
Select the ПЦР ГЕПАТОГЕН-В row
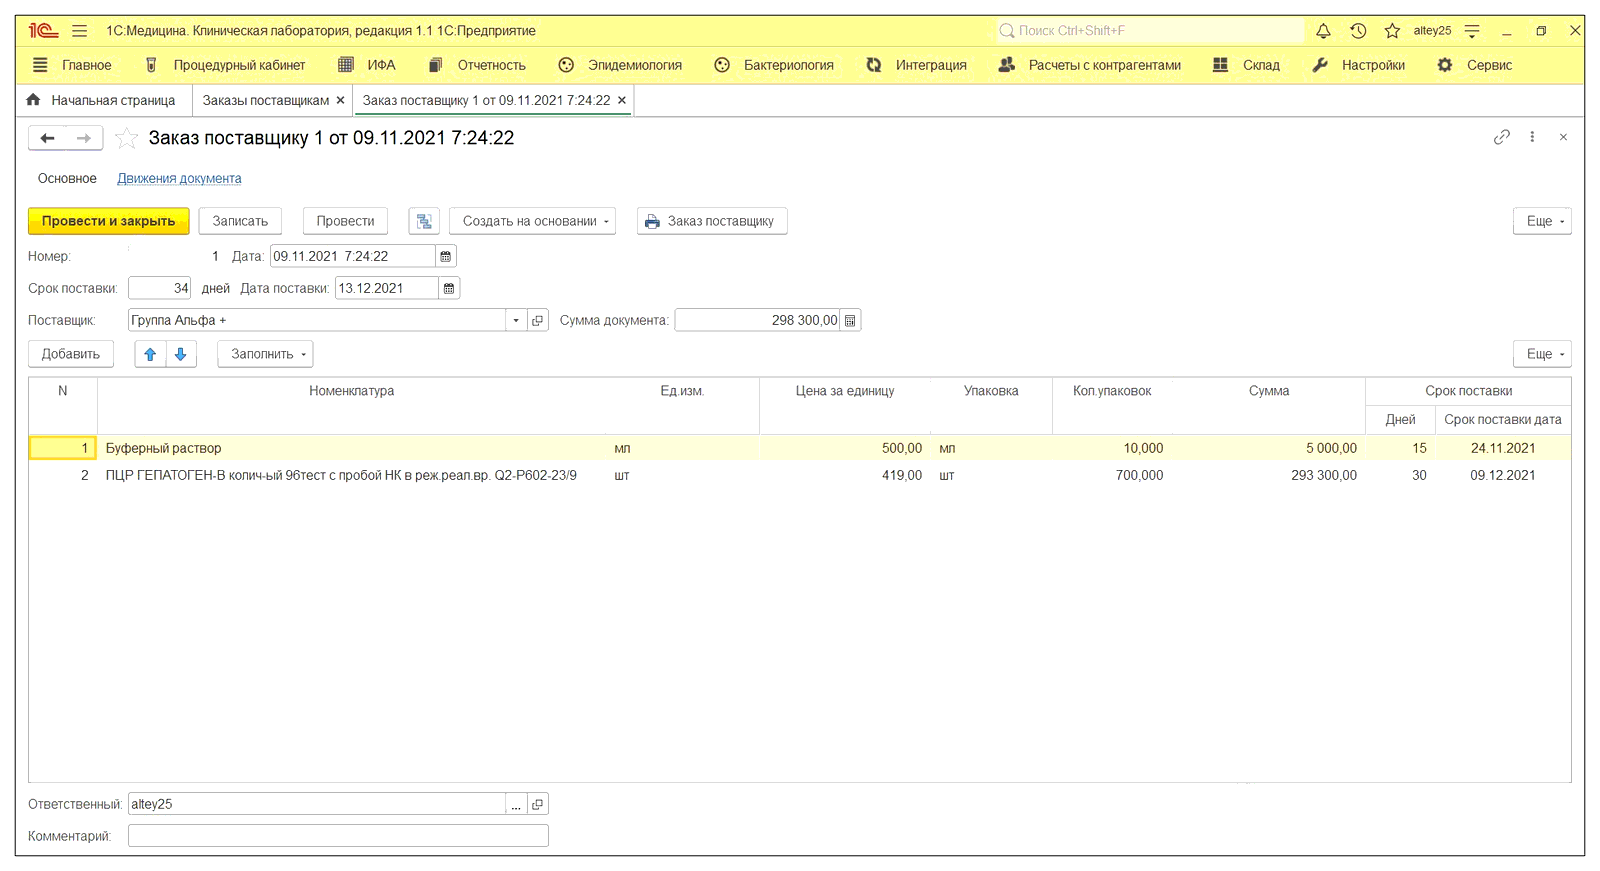[799, 475]
